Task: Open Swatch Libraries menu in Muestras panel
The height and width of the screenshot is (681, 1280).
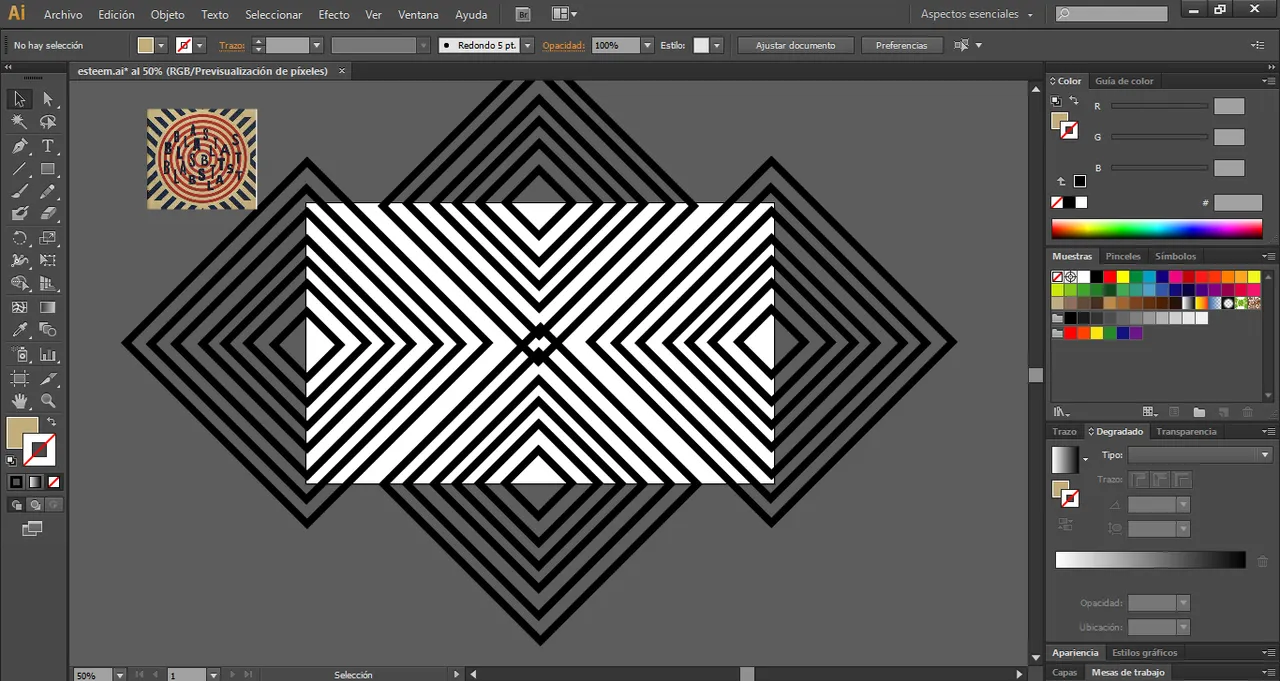Action: (x=1061, y=412)
